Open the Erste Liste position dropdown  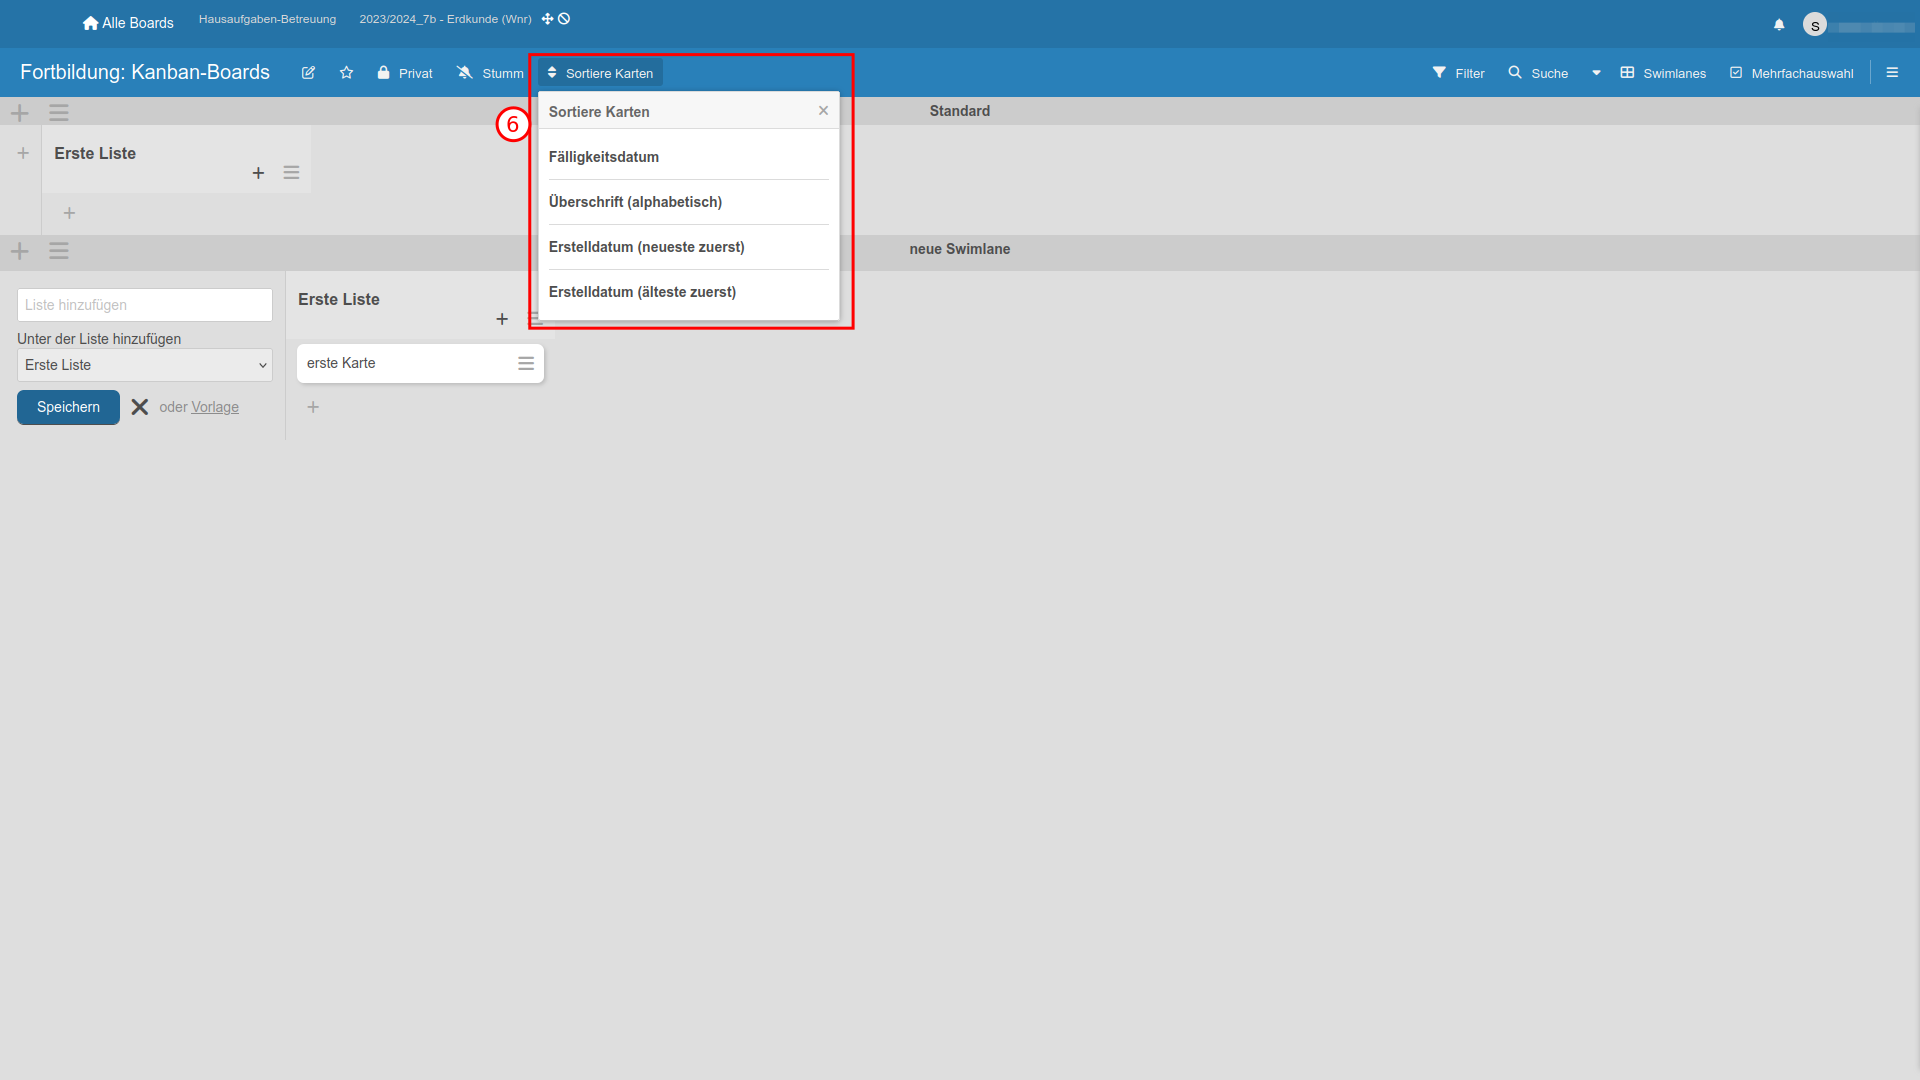[145, 365]
